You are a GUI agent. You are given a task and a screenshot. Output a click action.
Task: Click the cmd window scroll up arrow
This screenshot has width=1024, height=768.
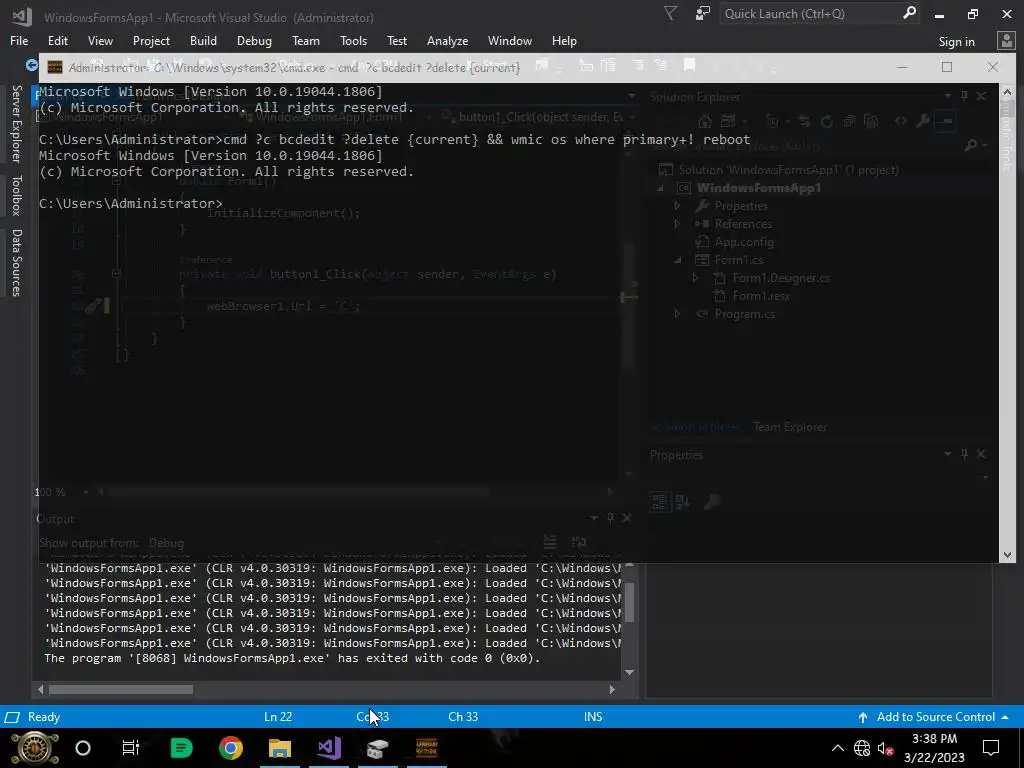[x=1006, y=92]
